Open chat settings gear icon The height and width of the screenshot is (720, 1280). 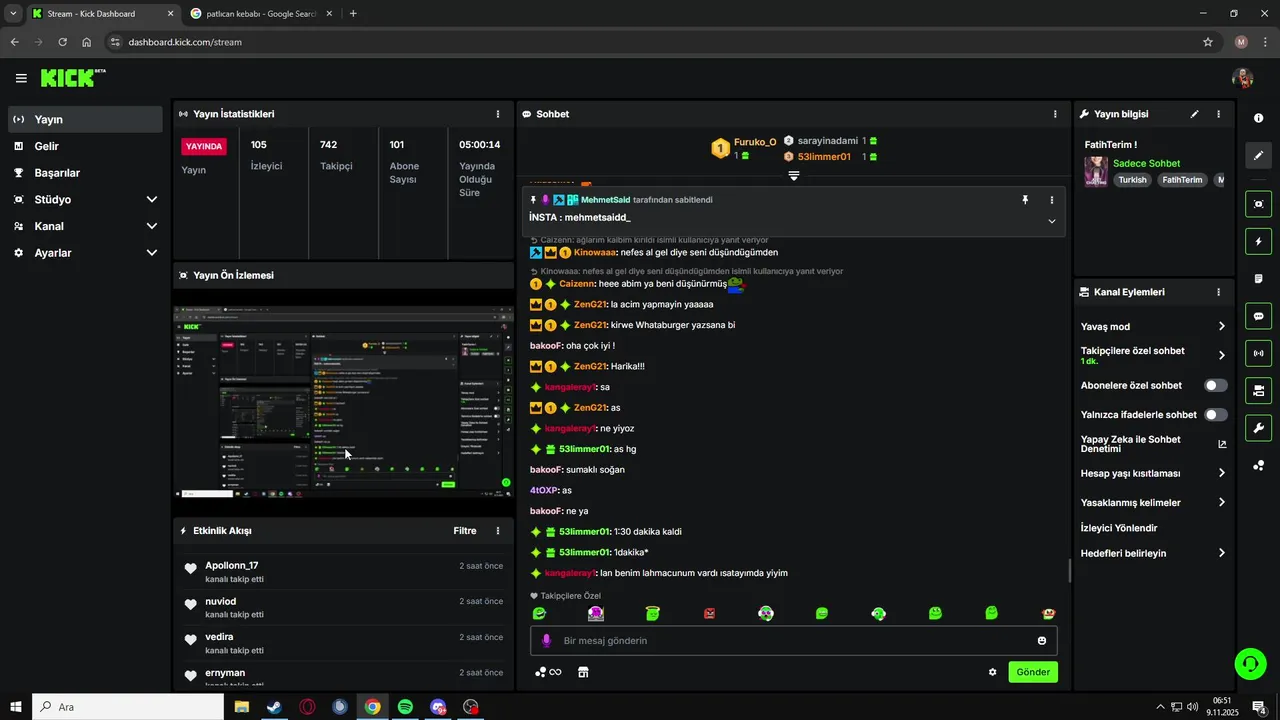[992, 672]
